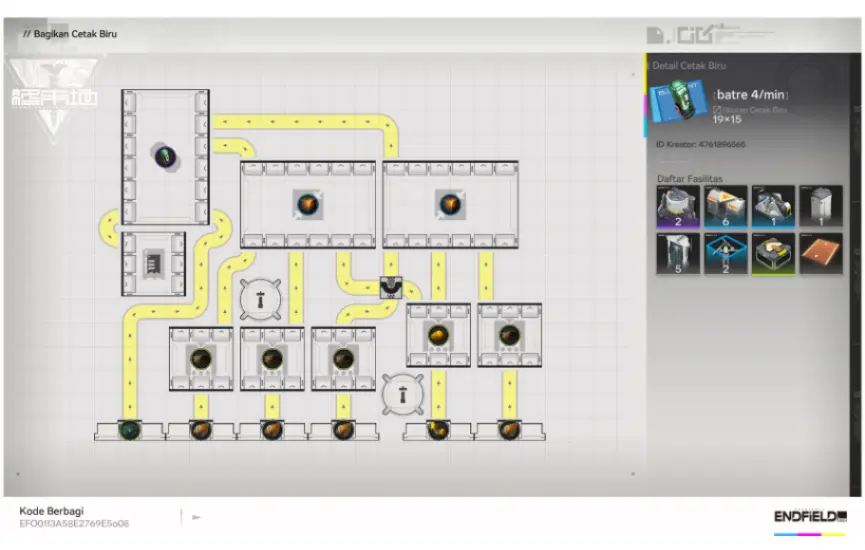The height and width of the screenshot is (550, 865).
Task: Click the Detail Cetak Biru panel title
Action: pos(688,66)
